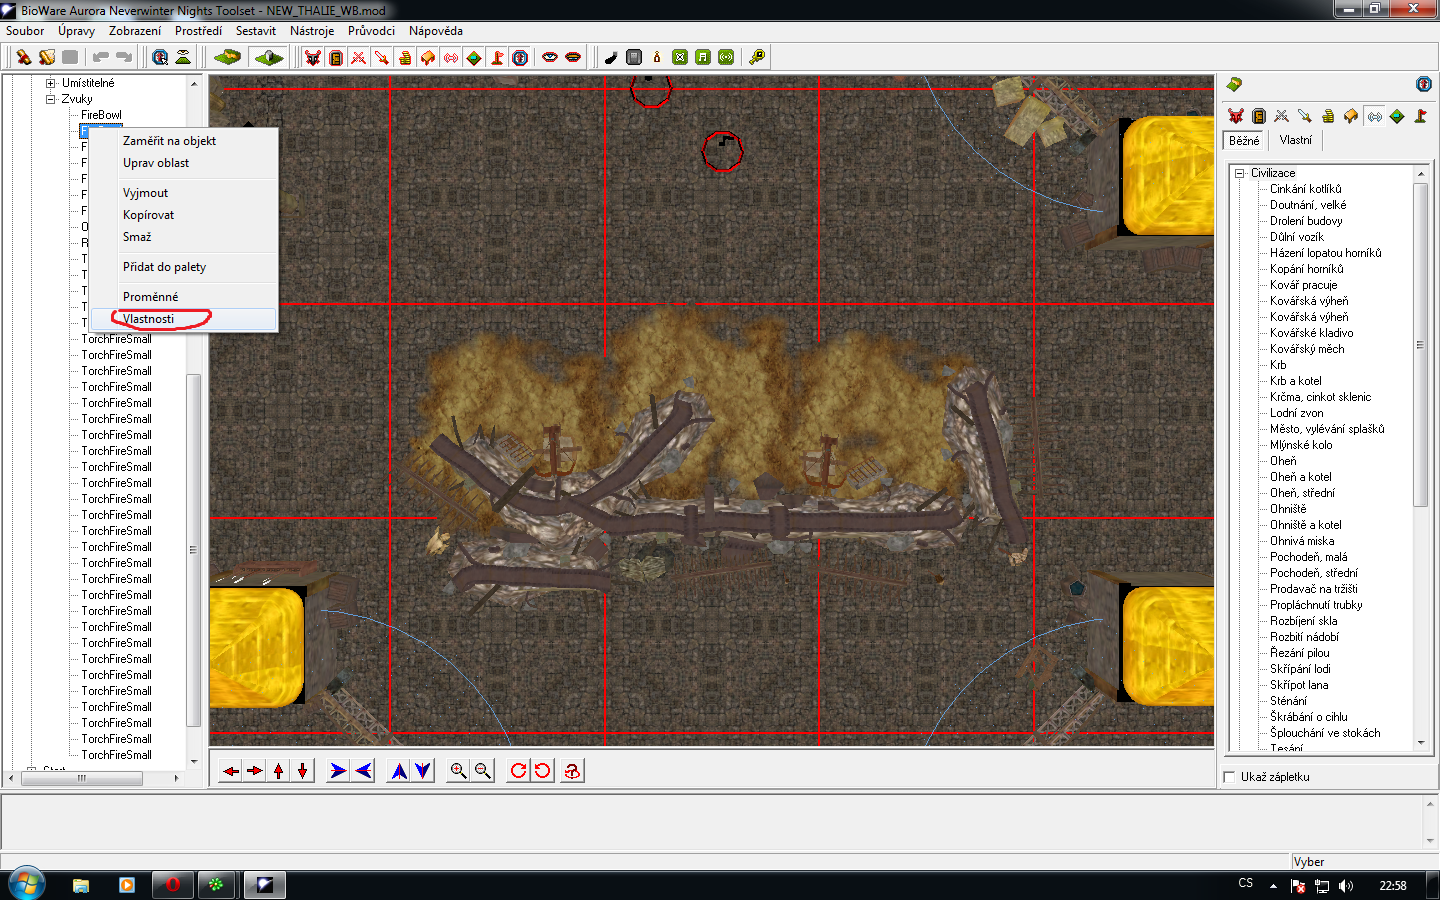Select the gold coins merchant icon in palette

point(1328,116)
